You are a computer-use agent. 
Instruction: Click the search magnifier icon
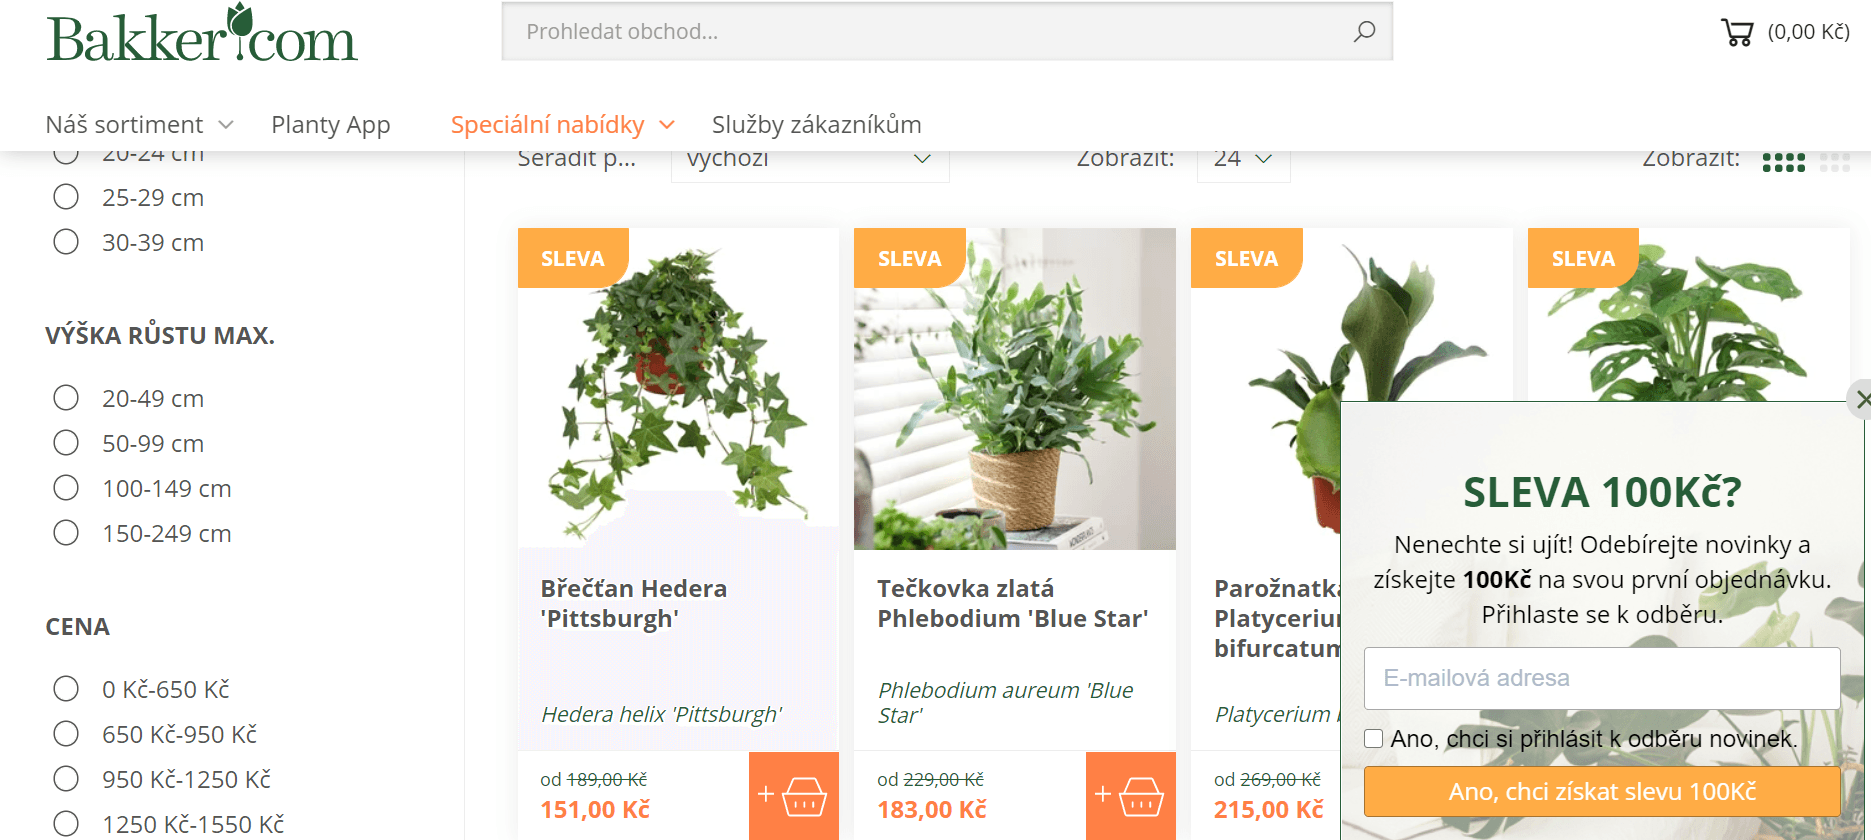click(1364, 31)
